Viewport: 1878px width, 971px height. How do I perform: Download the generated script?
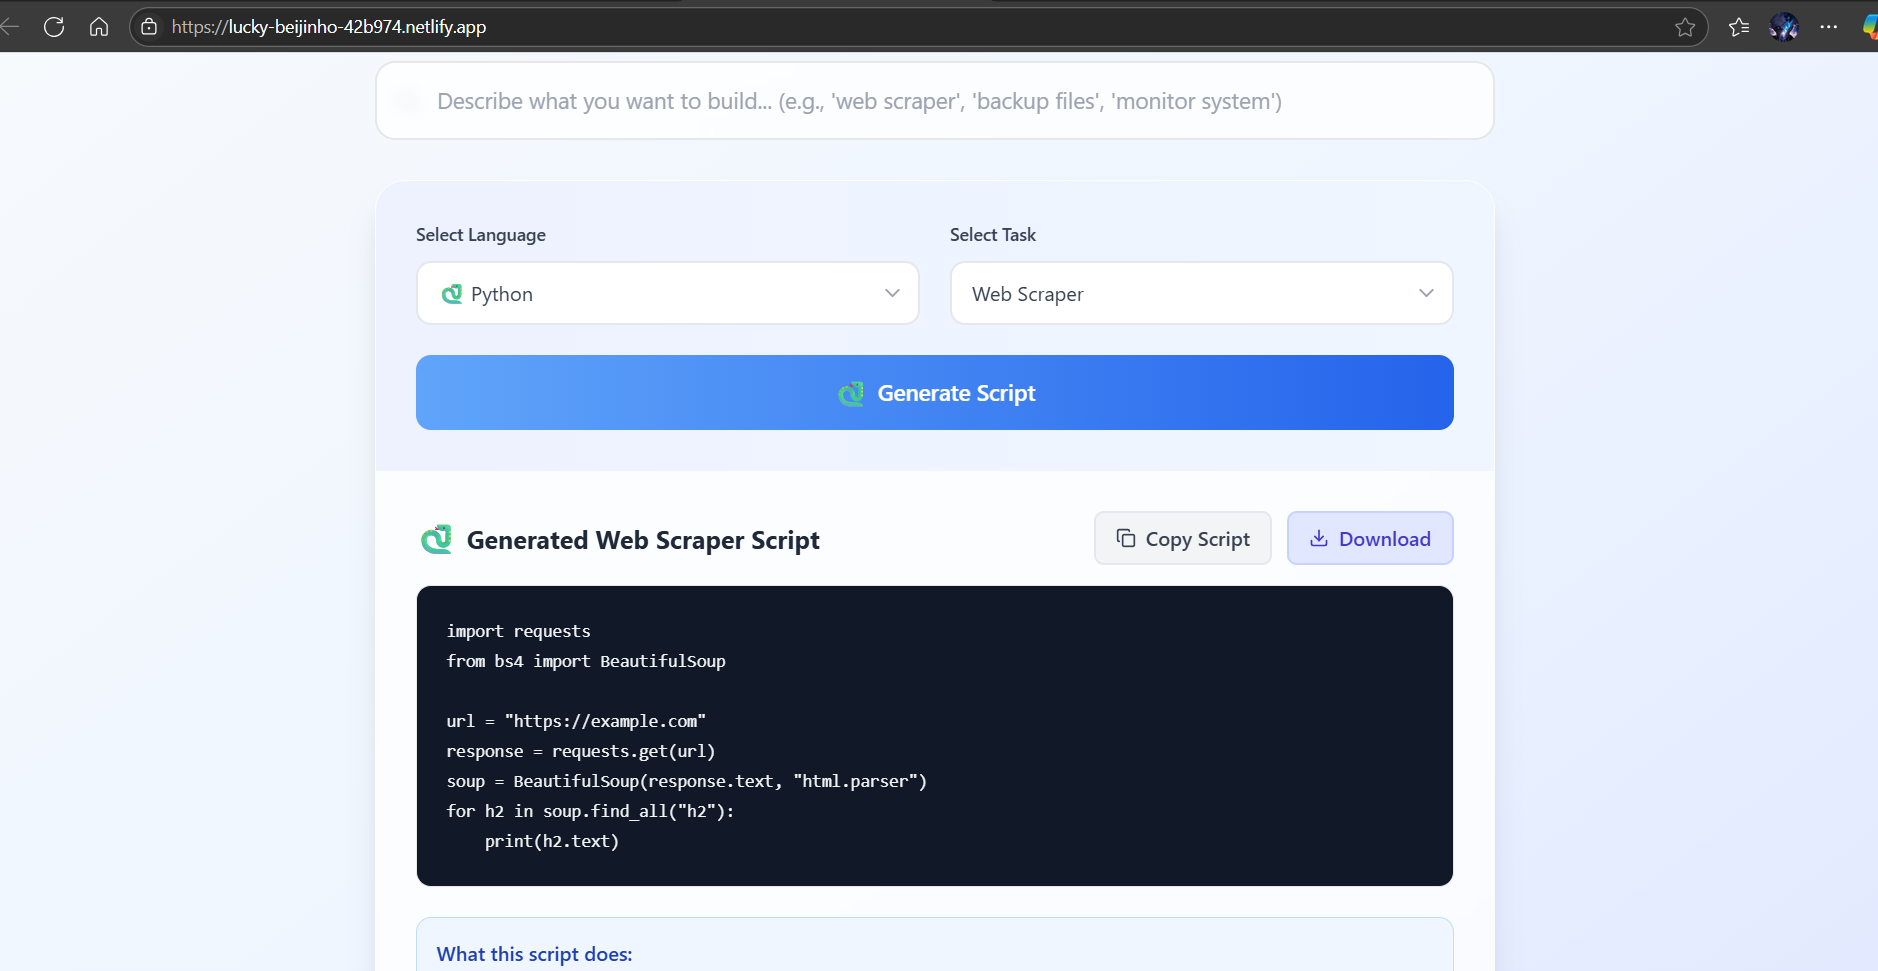(x=1369, y=539)
